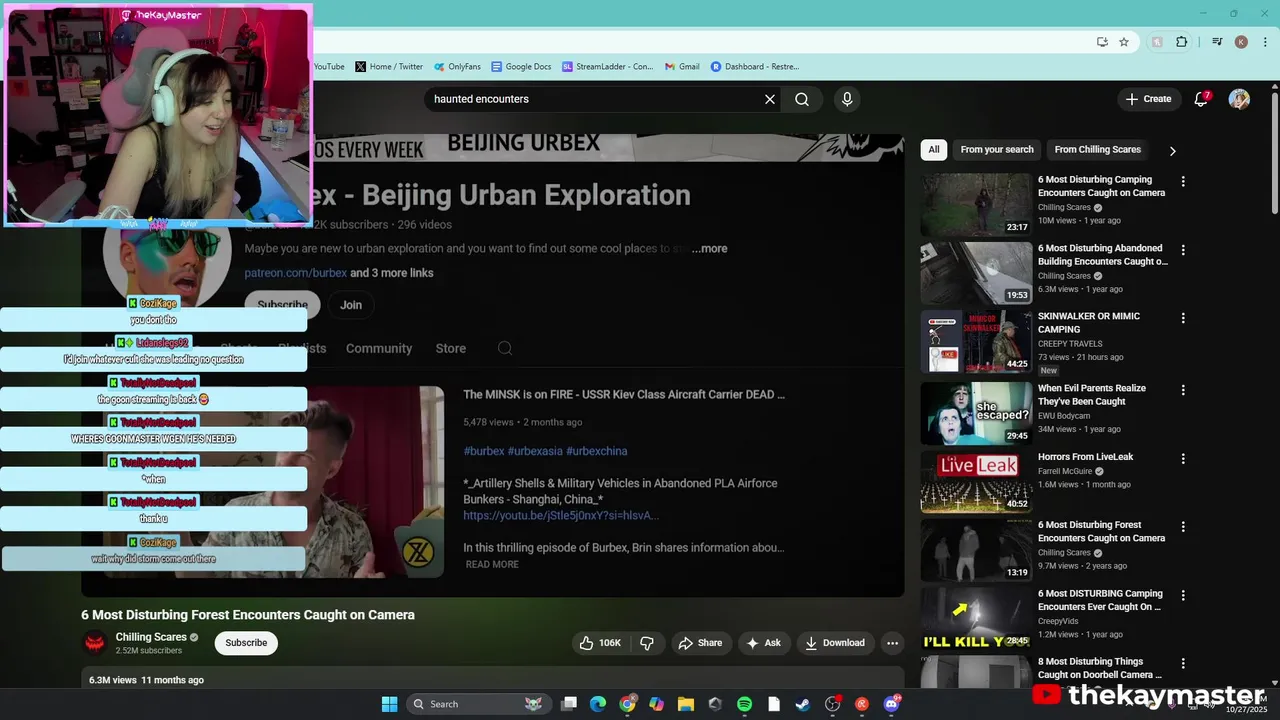Open the Windows Start menu
This screenshot has width=1280, height=720.
coord(389,704)
